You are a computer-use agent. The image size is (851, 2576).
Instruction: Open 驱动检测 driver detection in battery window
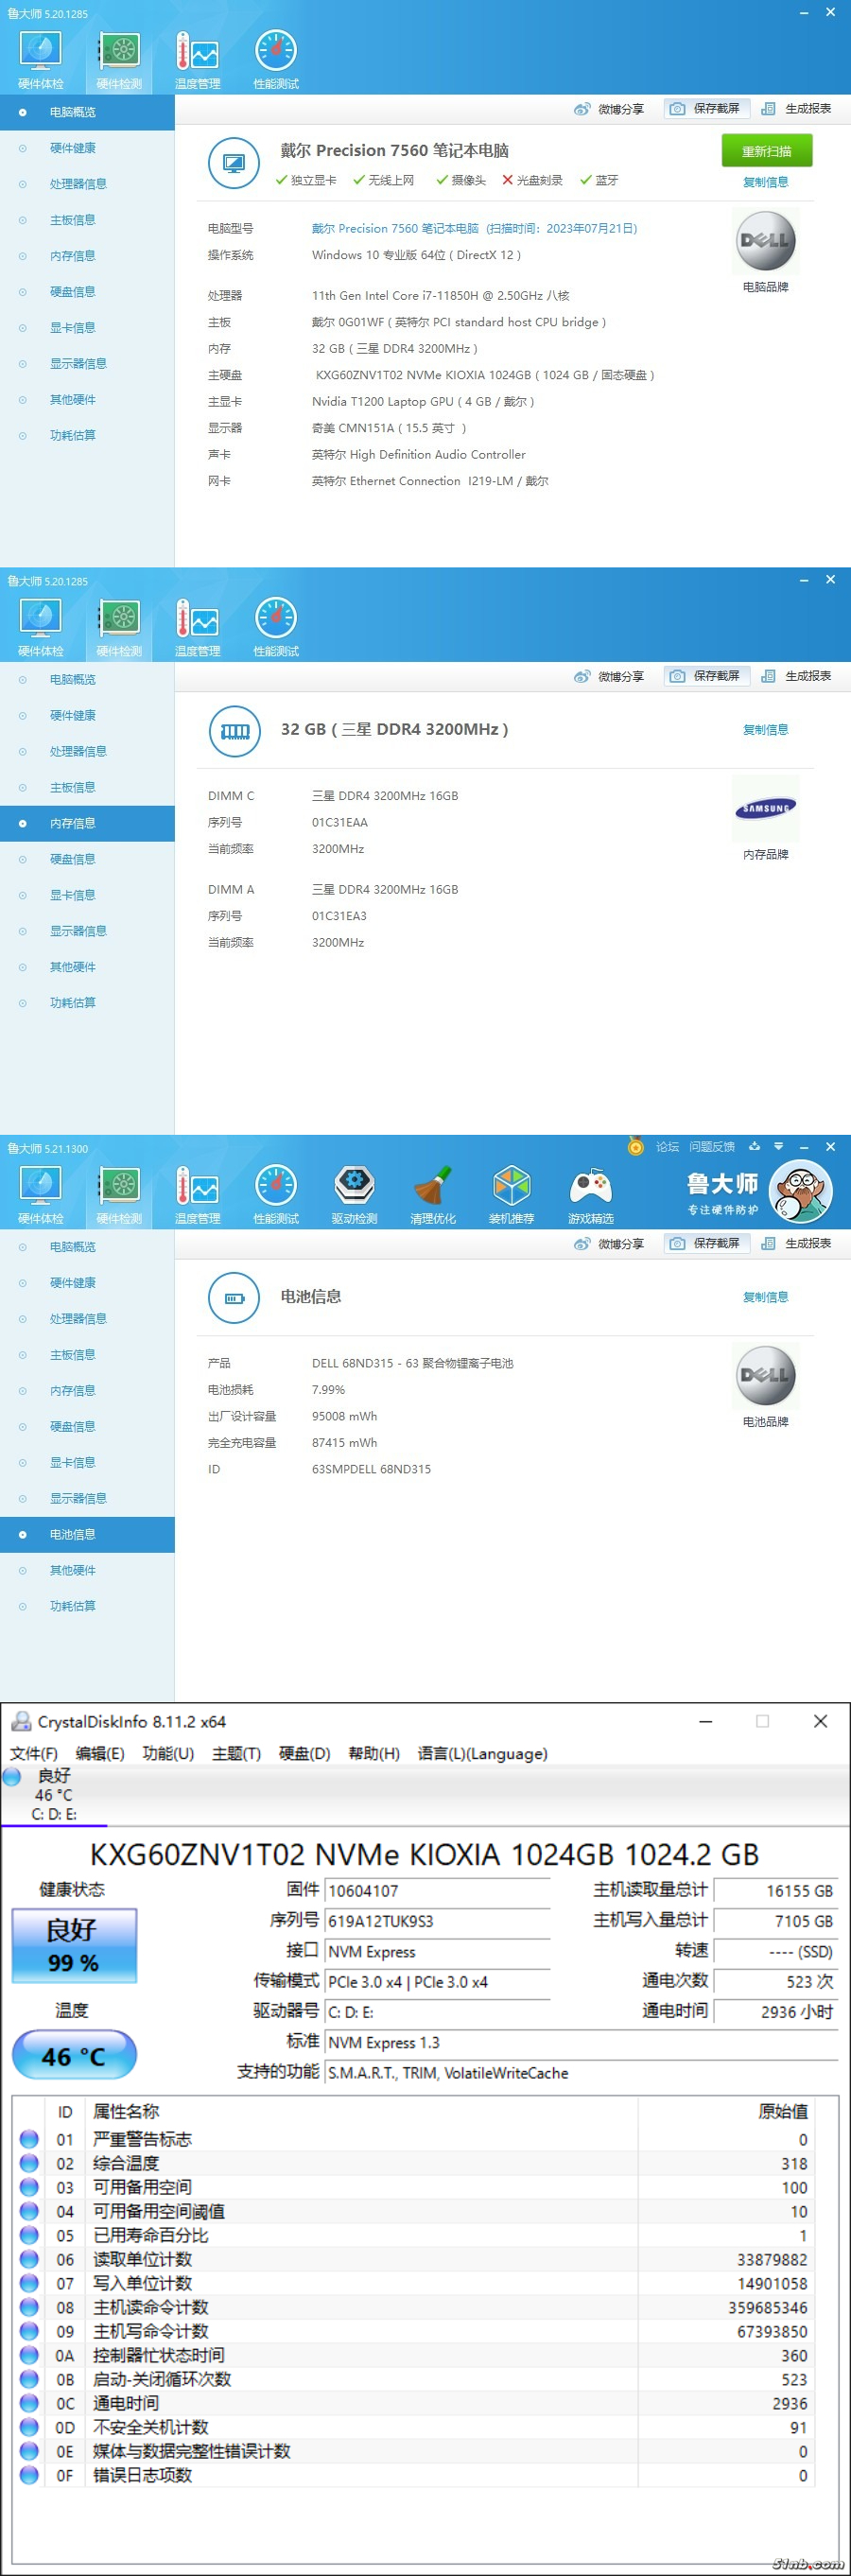coord(354,1195)
